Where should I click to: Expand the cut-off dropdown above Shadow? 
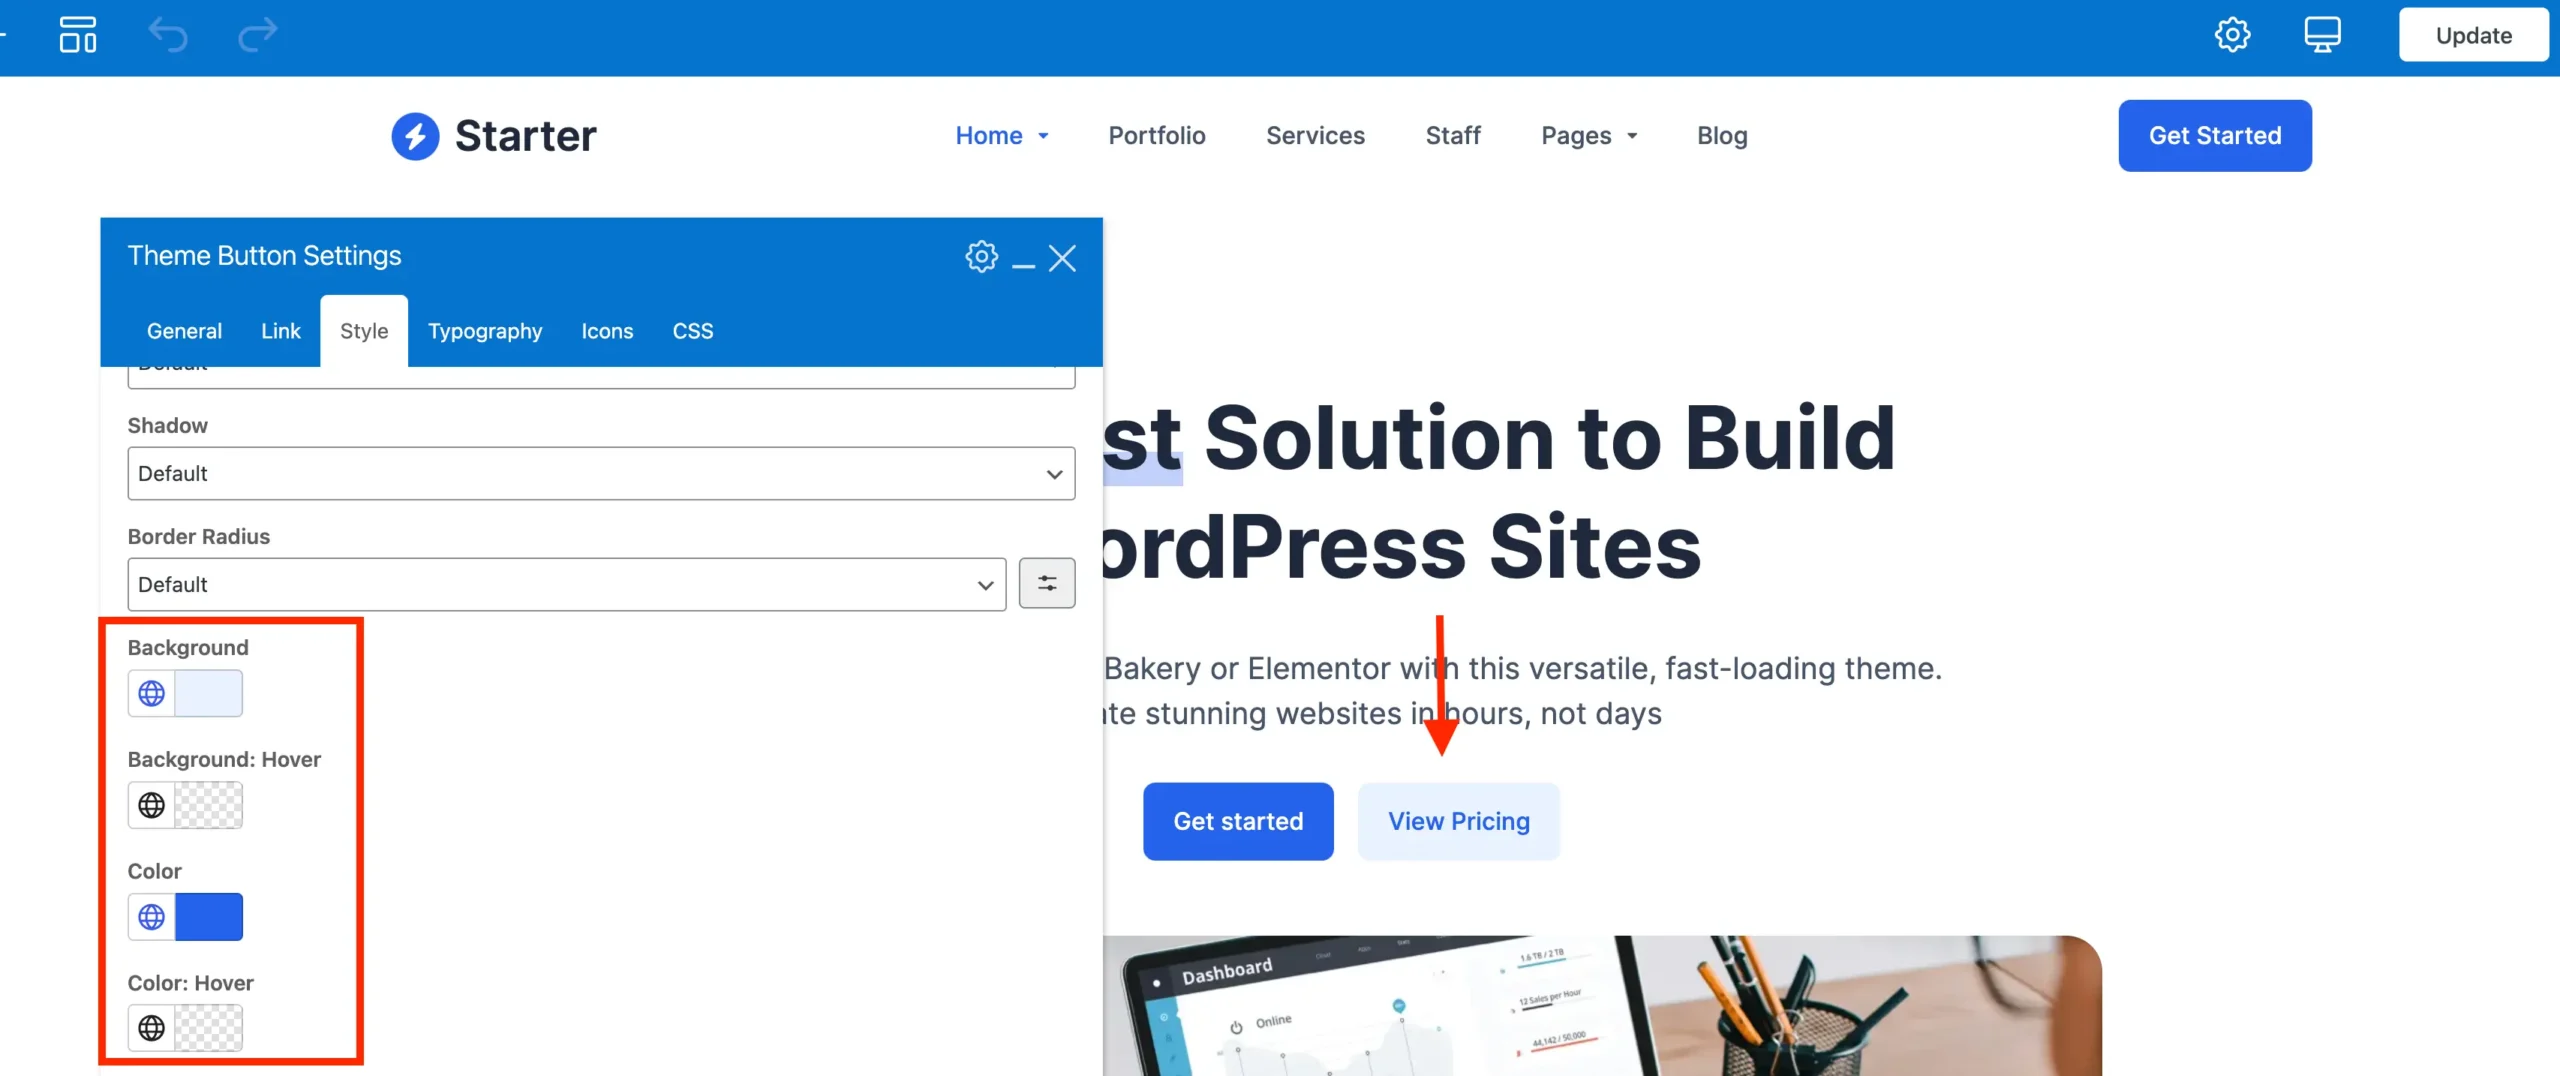coord(601,377)
